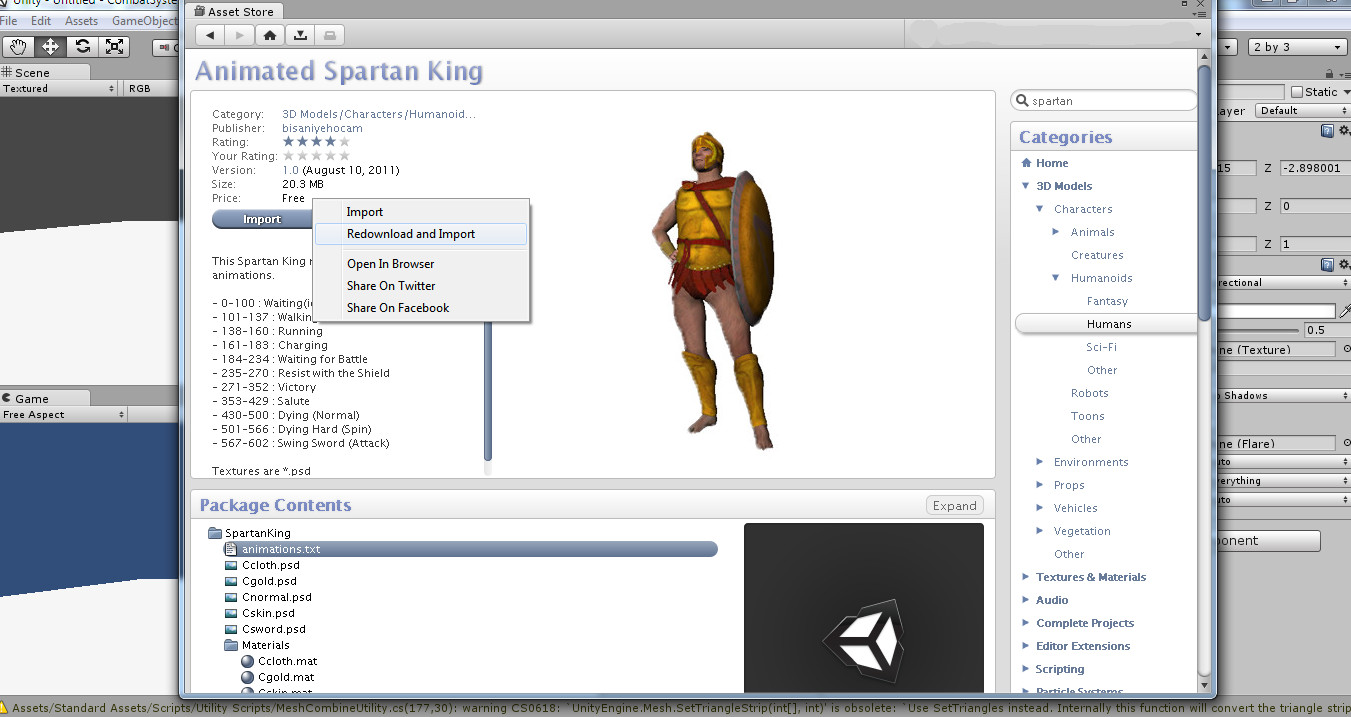Collapse the 3D Models category
This screenshot has height=717, width=1351.
(1026, 186)
